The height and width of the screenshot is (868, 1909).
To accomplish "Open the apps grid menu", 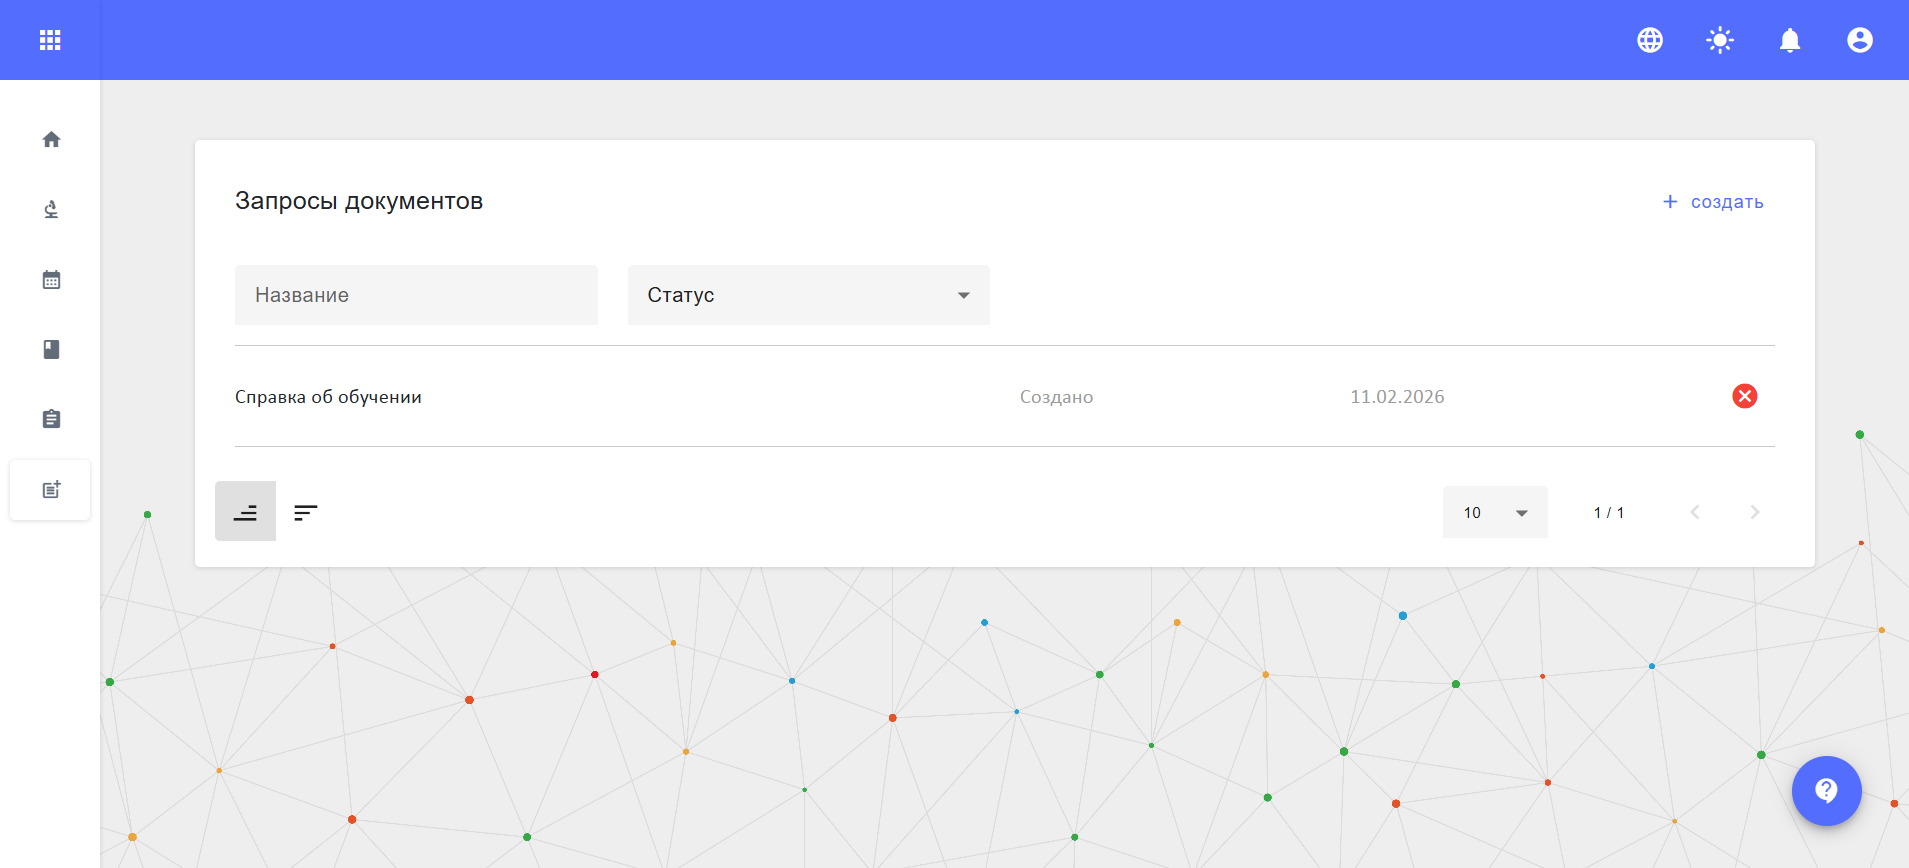I will pyautogui.click(x=50, y=40).
